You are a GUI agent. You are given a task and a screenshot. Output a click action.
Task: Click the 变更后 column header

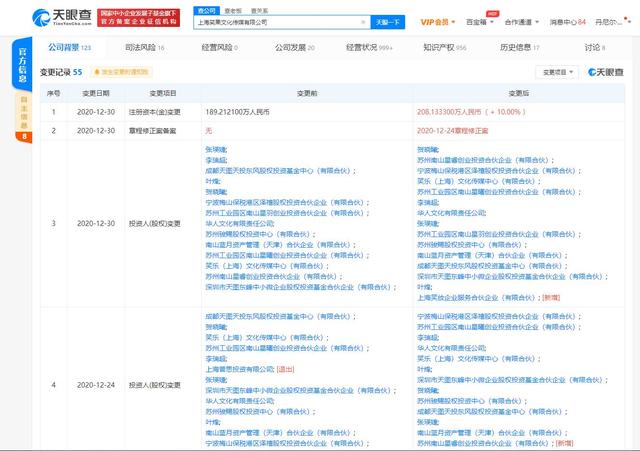tap(518, 93)
